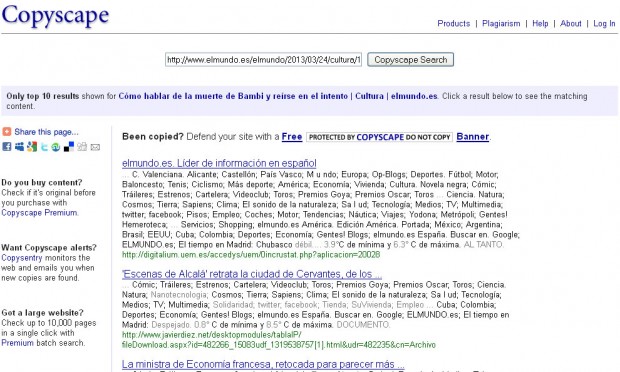Click the Premium batch search link

tap(17, 343)
